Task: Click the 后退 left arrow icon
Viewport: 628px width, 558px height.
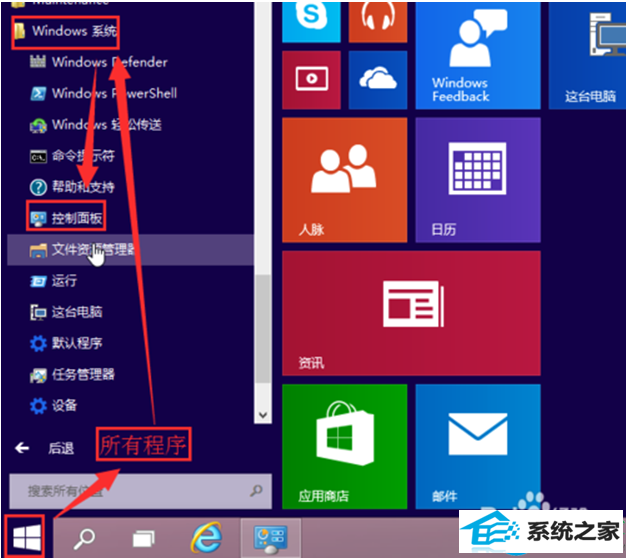Action: pyautogui.click(x=22, y=448)
